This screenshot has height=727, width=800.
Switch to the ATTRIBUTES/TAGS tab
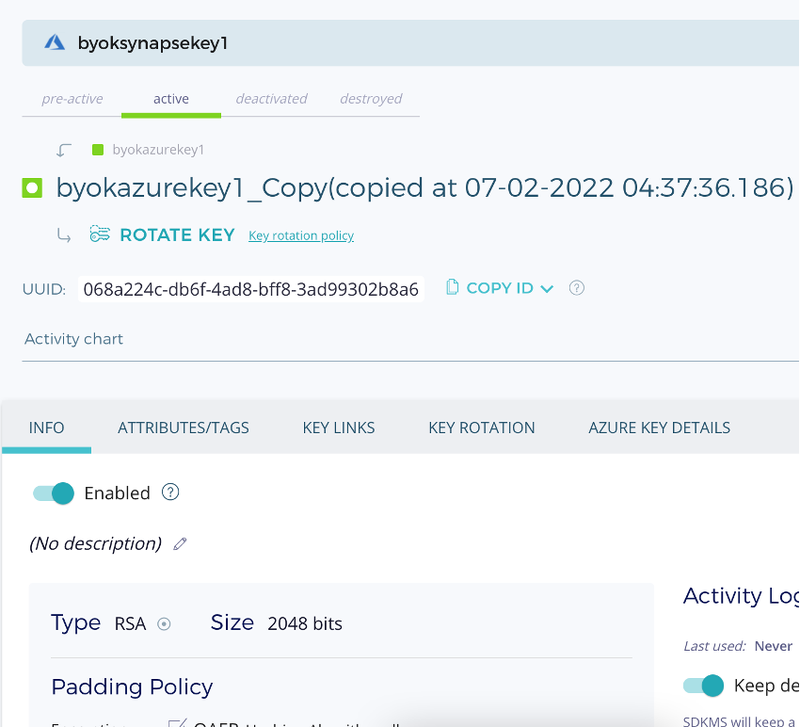click(183, 428)
